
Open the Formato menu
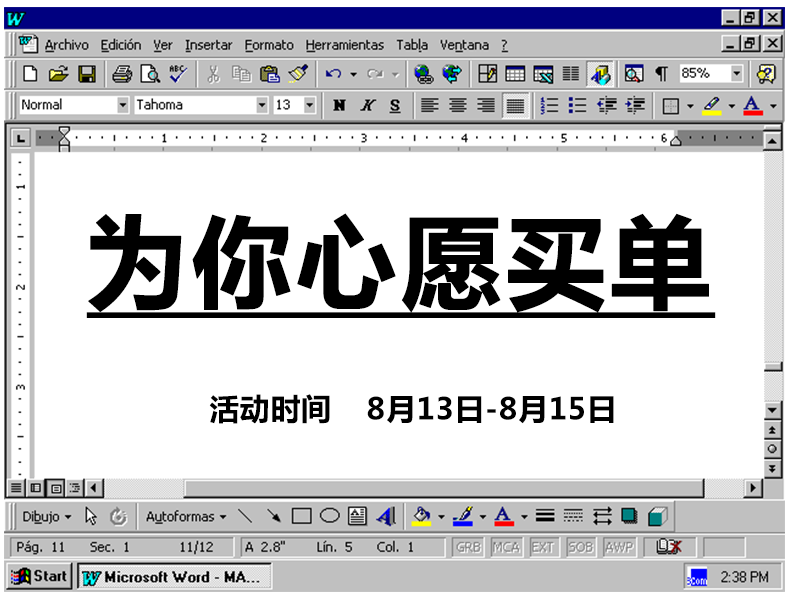click(x=269, y=45)
